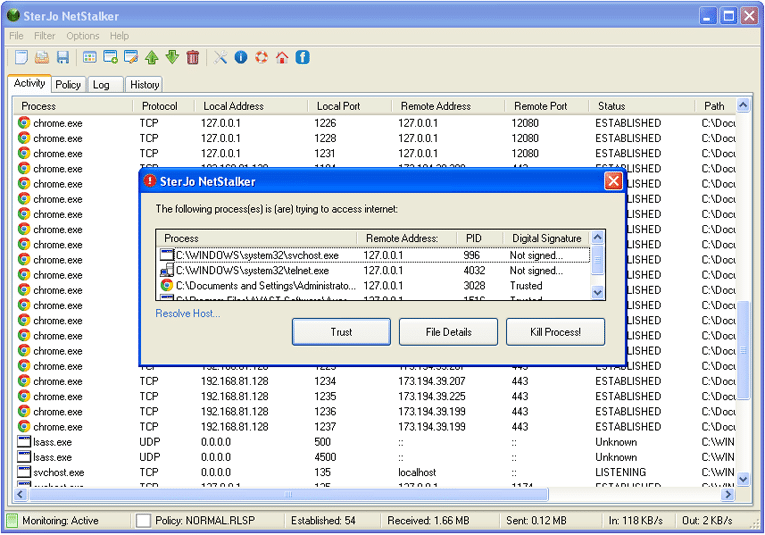The image size is (765, 535).
Task: Open the Filter menu
Action: [45, 36]
